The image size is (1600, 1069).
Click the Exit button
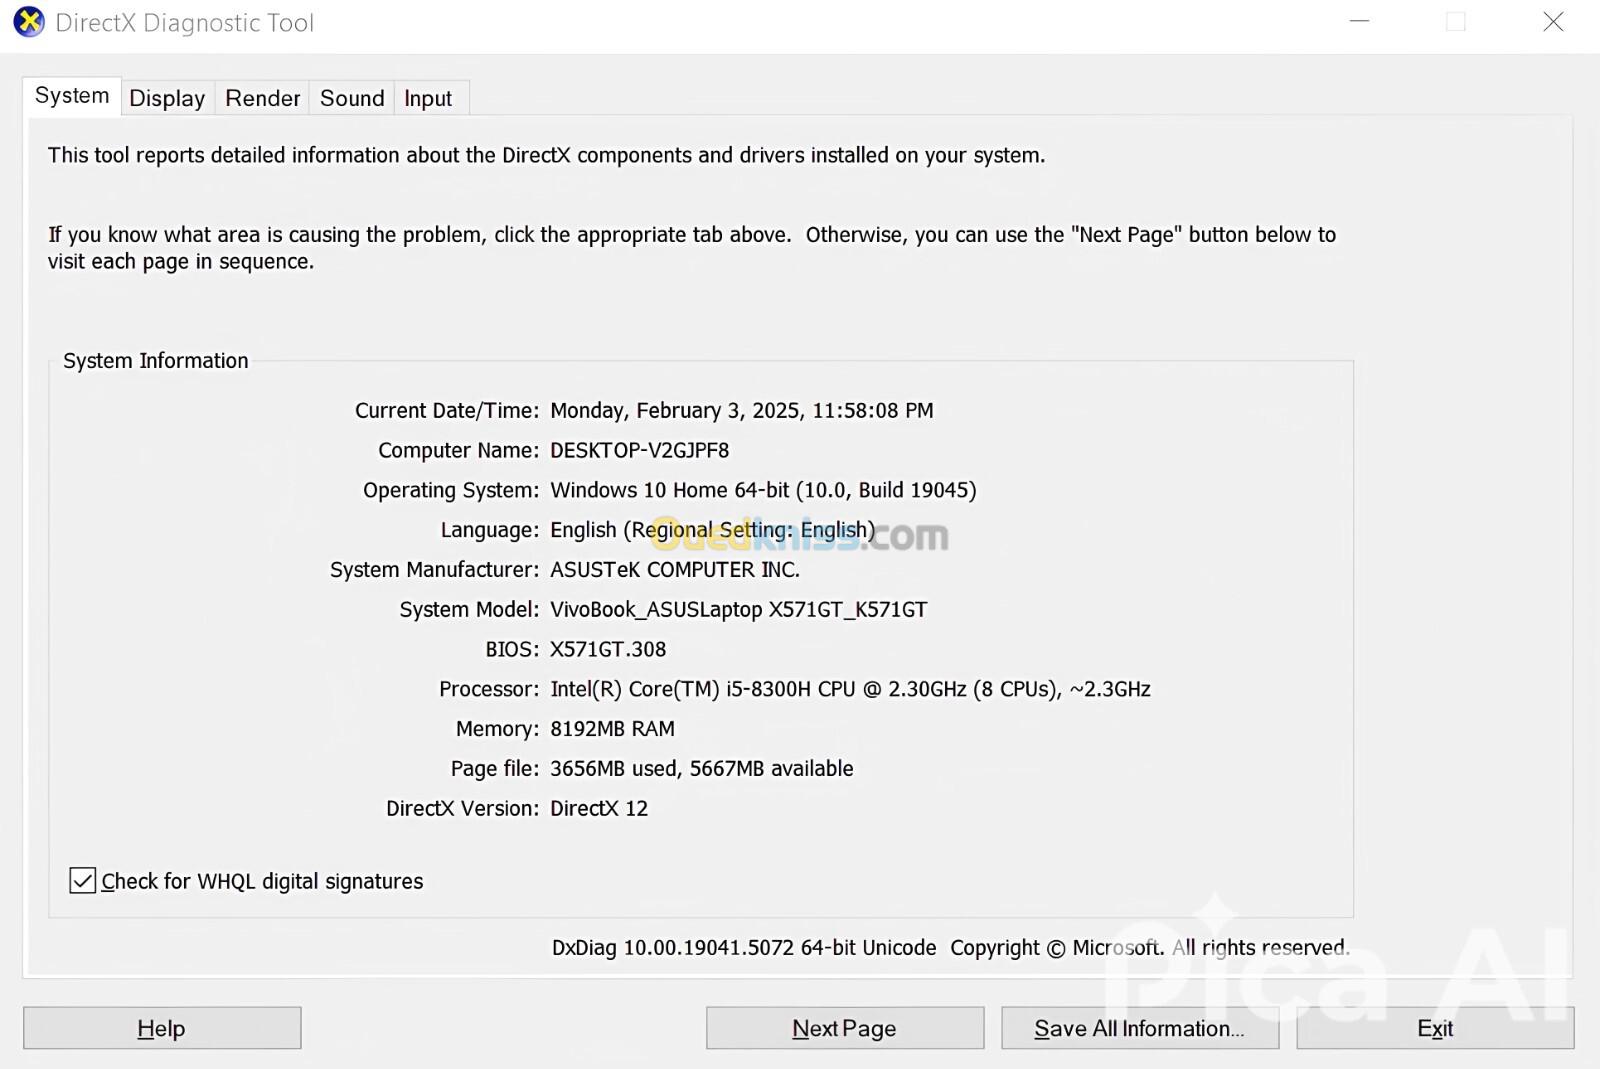click(x=1435, y=1028)
